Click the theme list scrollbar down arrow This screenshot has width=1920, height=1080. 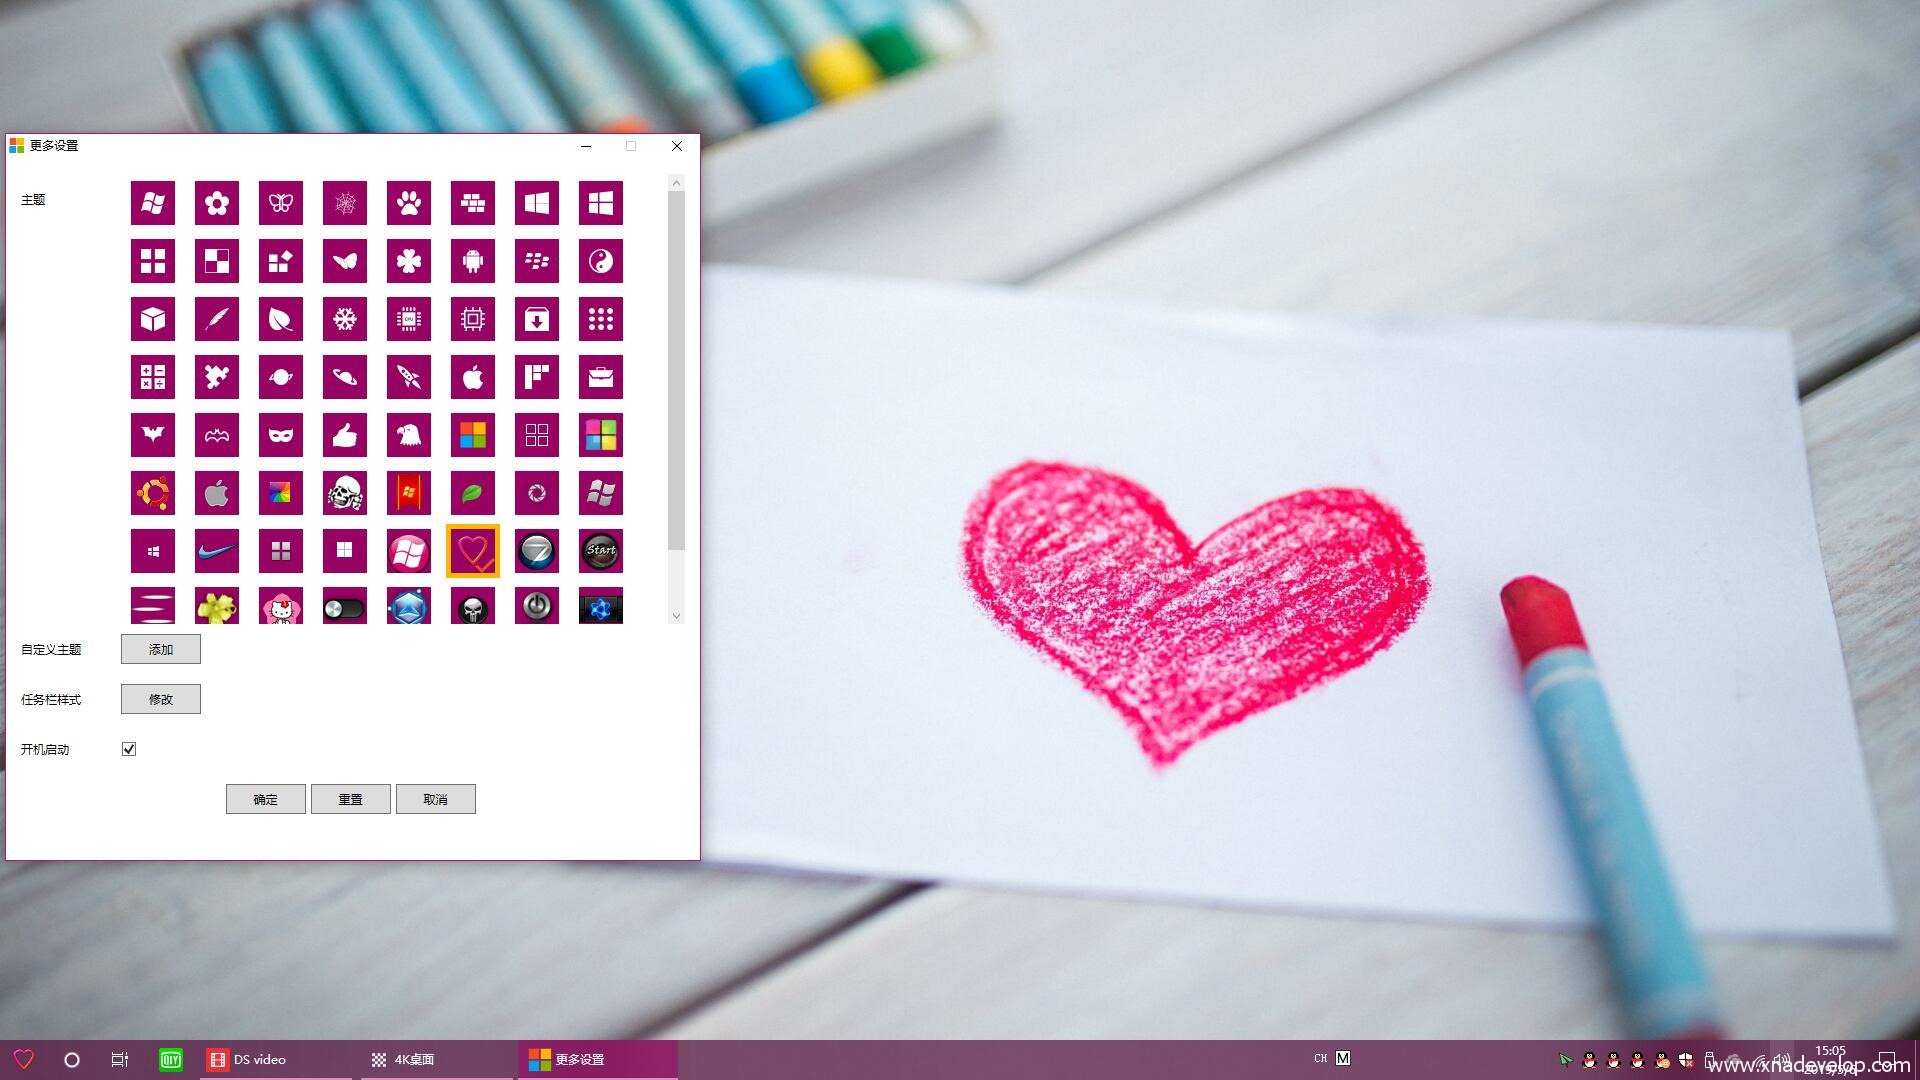tap(676, 616)
